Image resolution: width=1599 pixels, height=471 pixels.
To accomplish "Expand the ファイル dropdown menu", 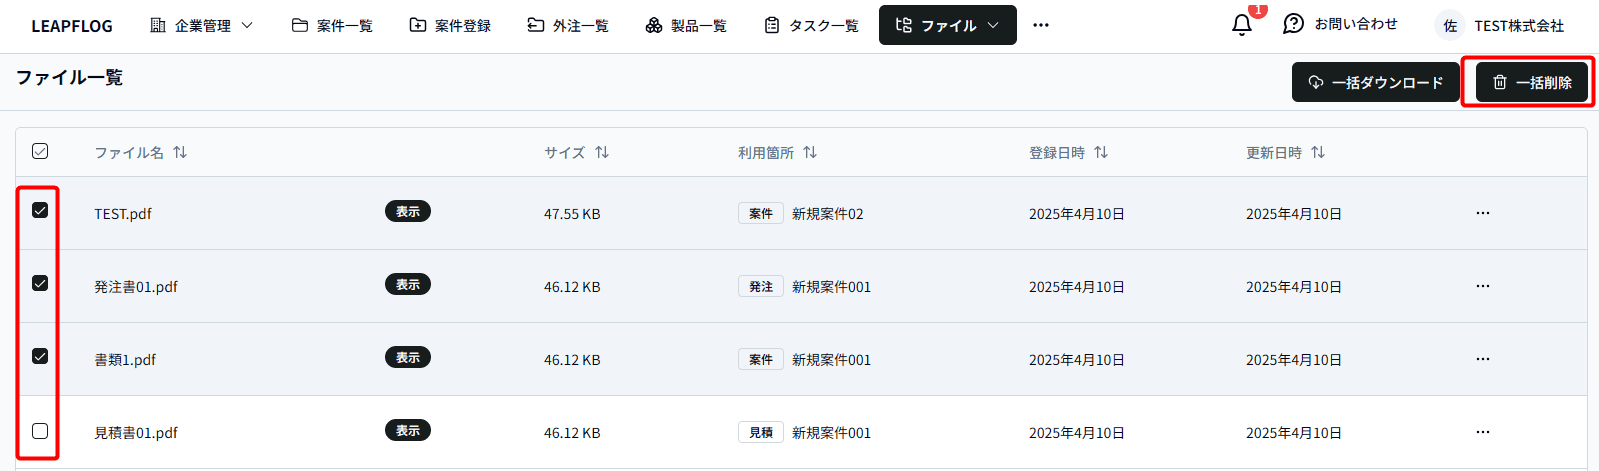I will point(948,25).
